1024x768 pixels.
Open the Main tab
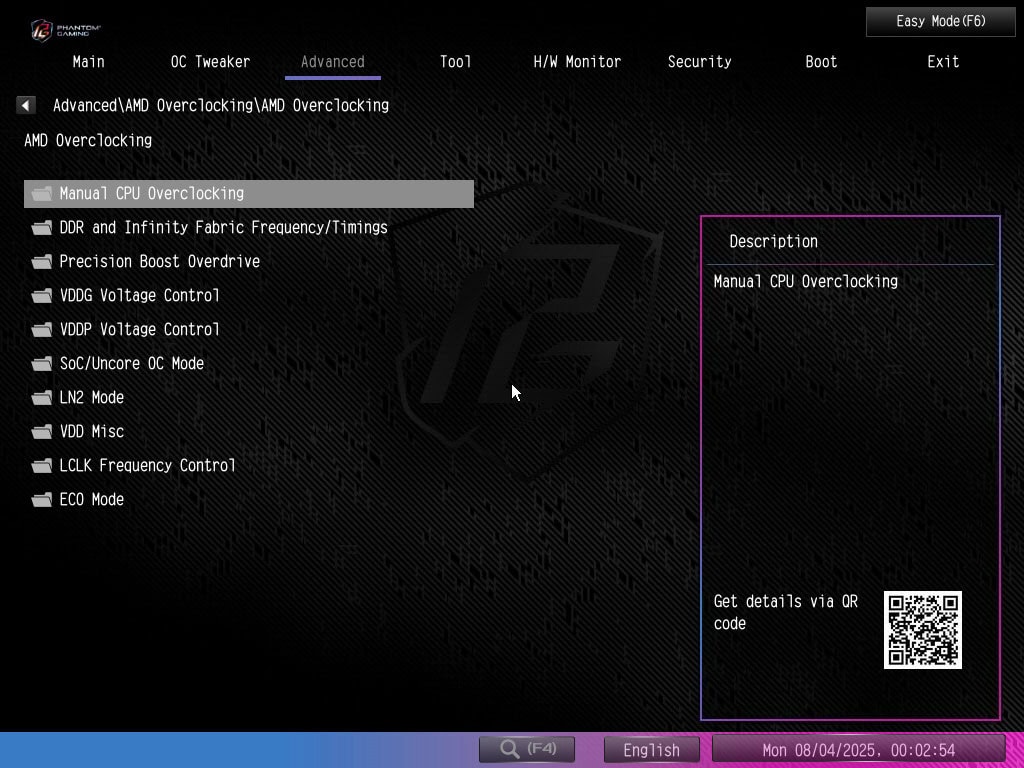88,62
